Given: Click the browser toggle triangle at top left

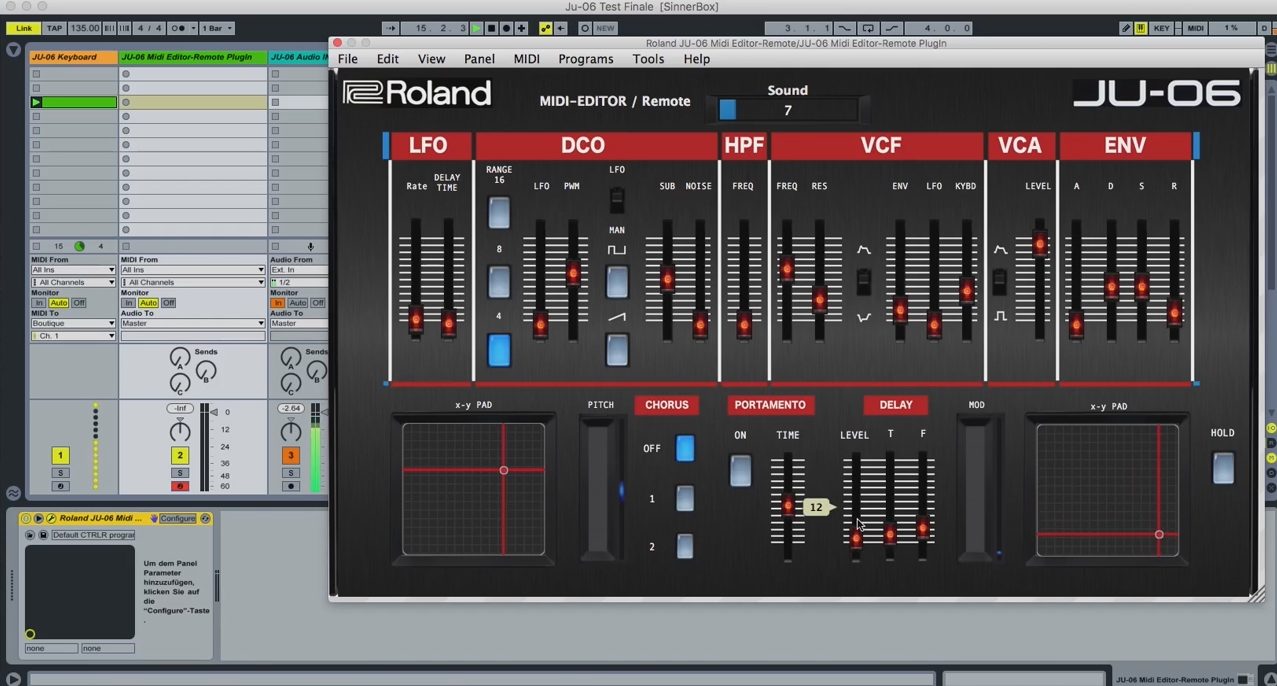Looking at the screenshot, I should pyautogui.click(x=13, y=49).
